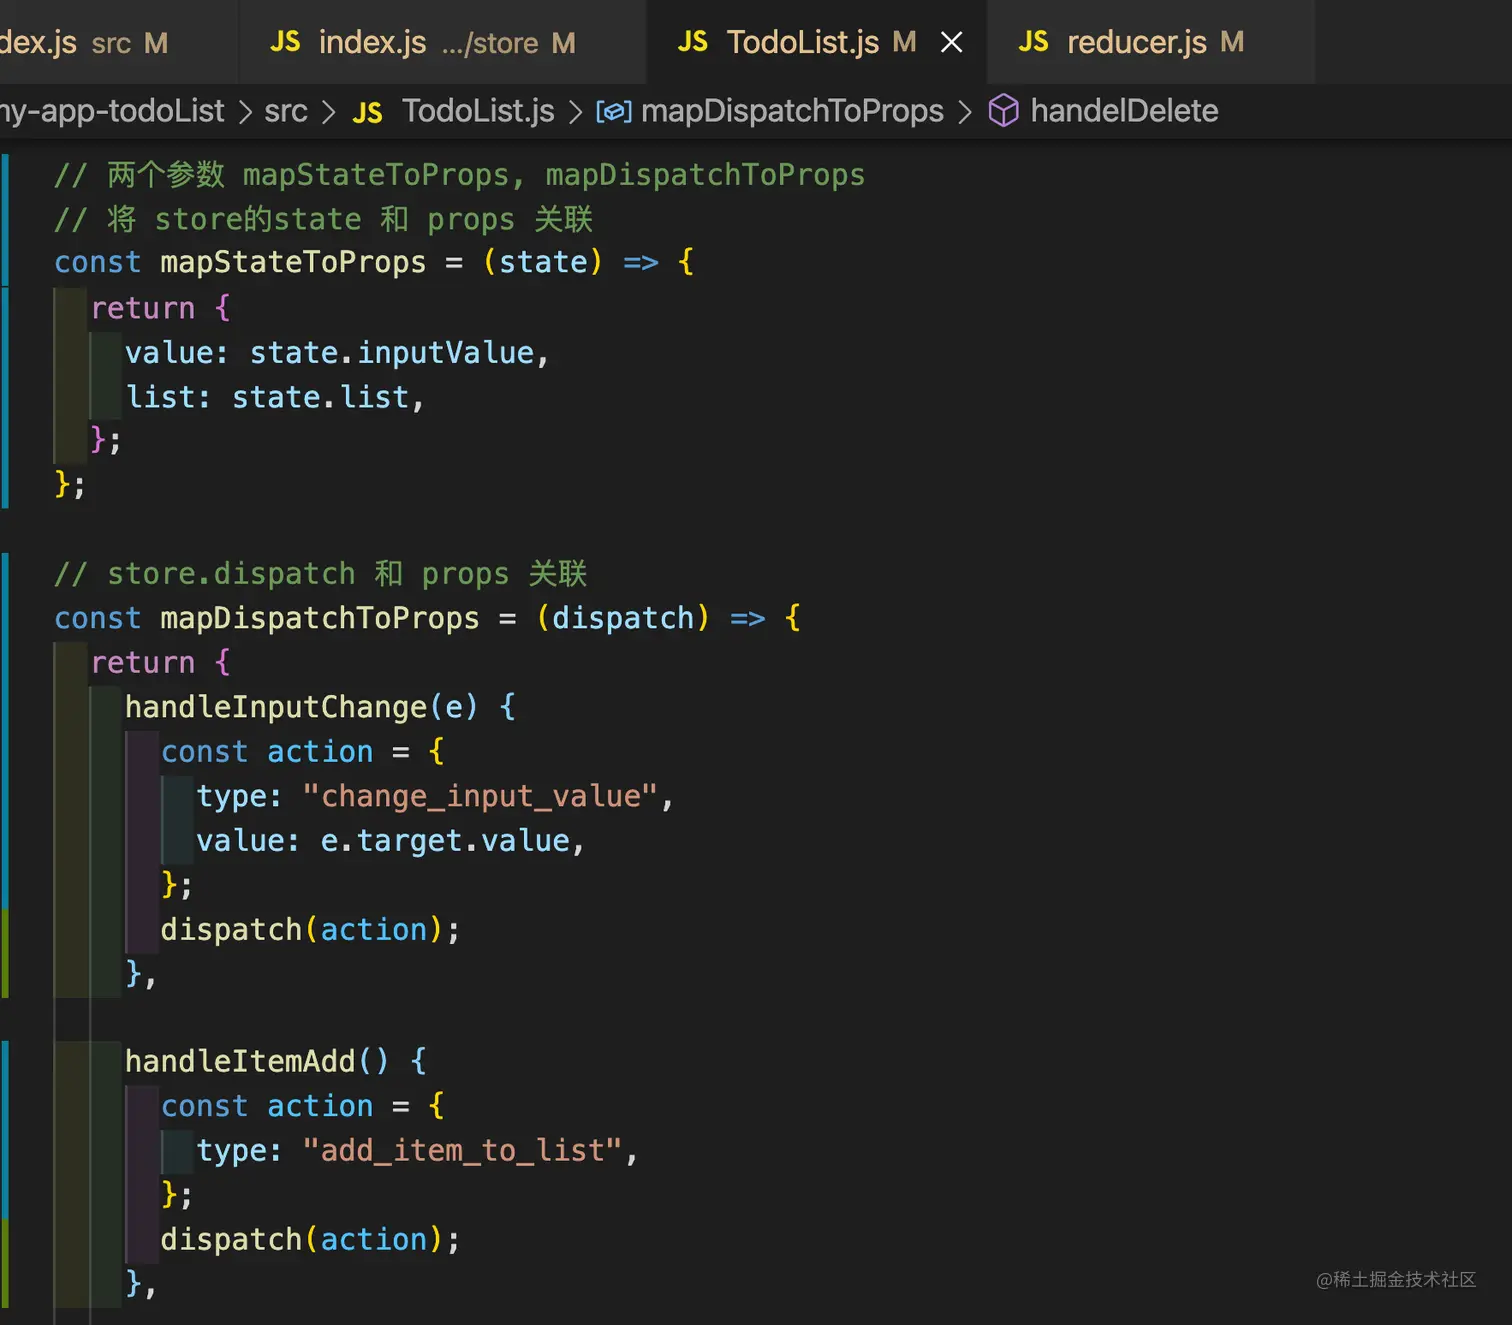Expand breadcrumb chevron after src
This screenshot has width=1512, height=1325.
coord(329,111)
